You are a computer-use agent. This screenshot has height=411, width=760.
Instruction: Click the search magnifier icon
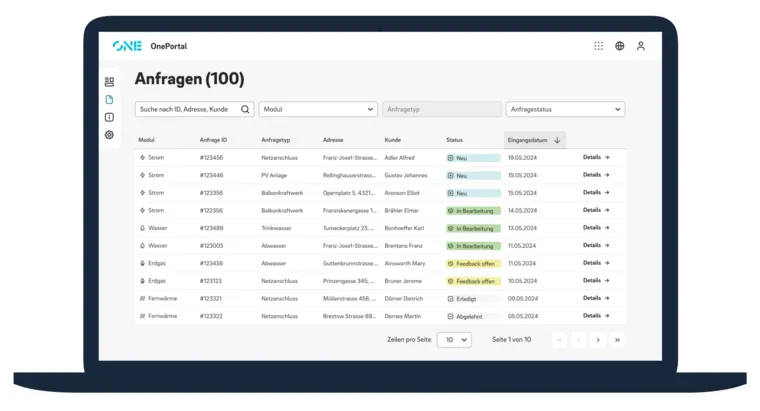245,109
